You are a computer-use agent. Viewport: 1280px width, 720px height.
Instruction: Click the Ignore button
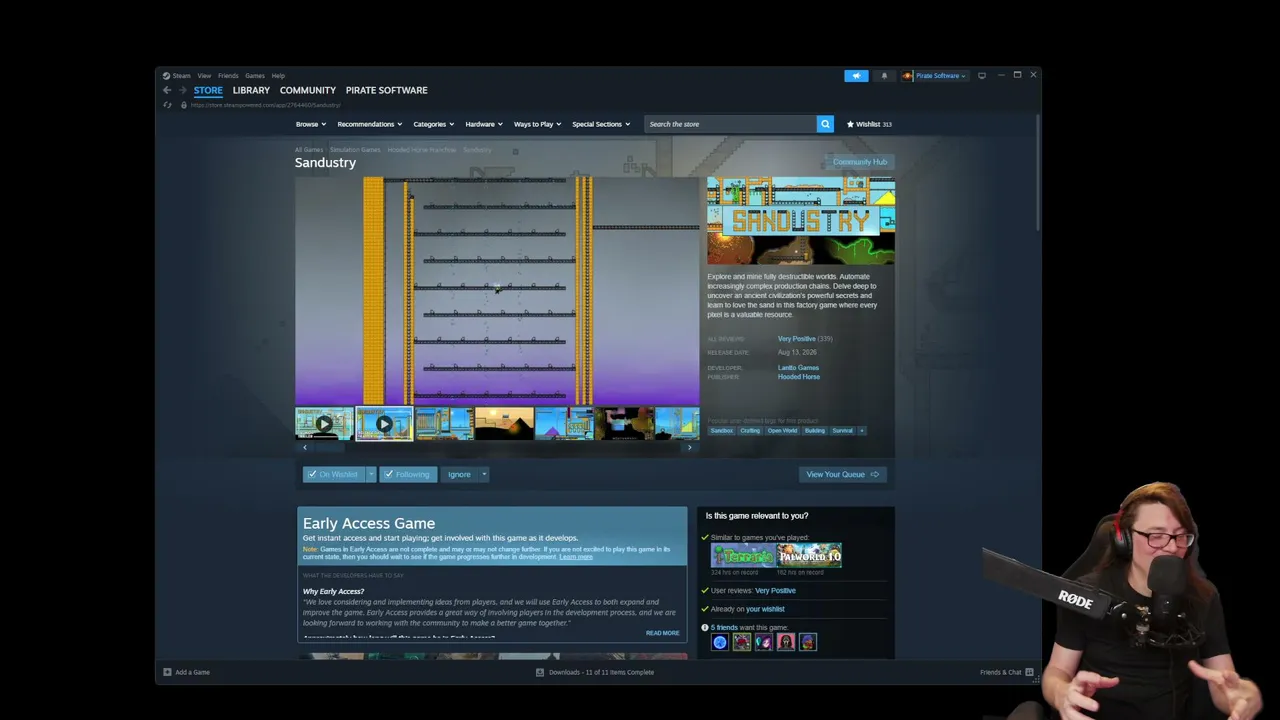pyautogui.click(x=459, y=474)
